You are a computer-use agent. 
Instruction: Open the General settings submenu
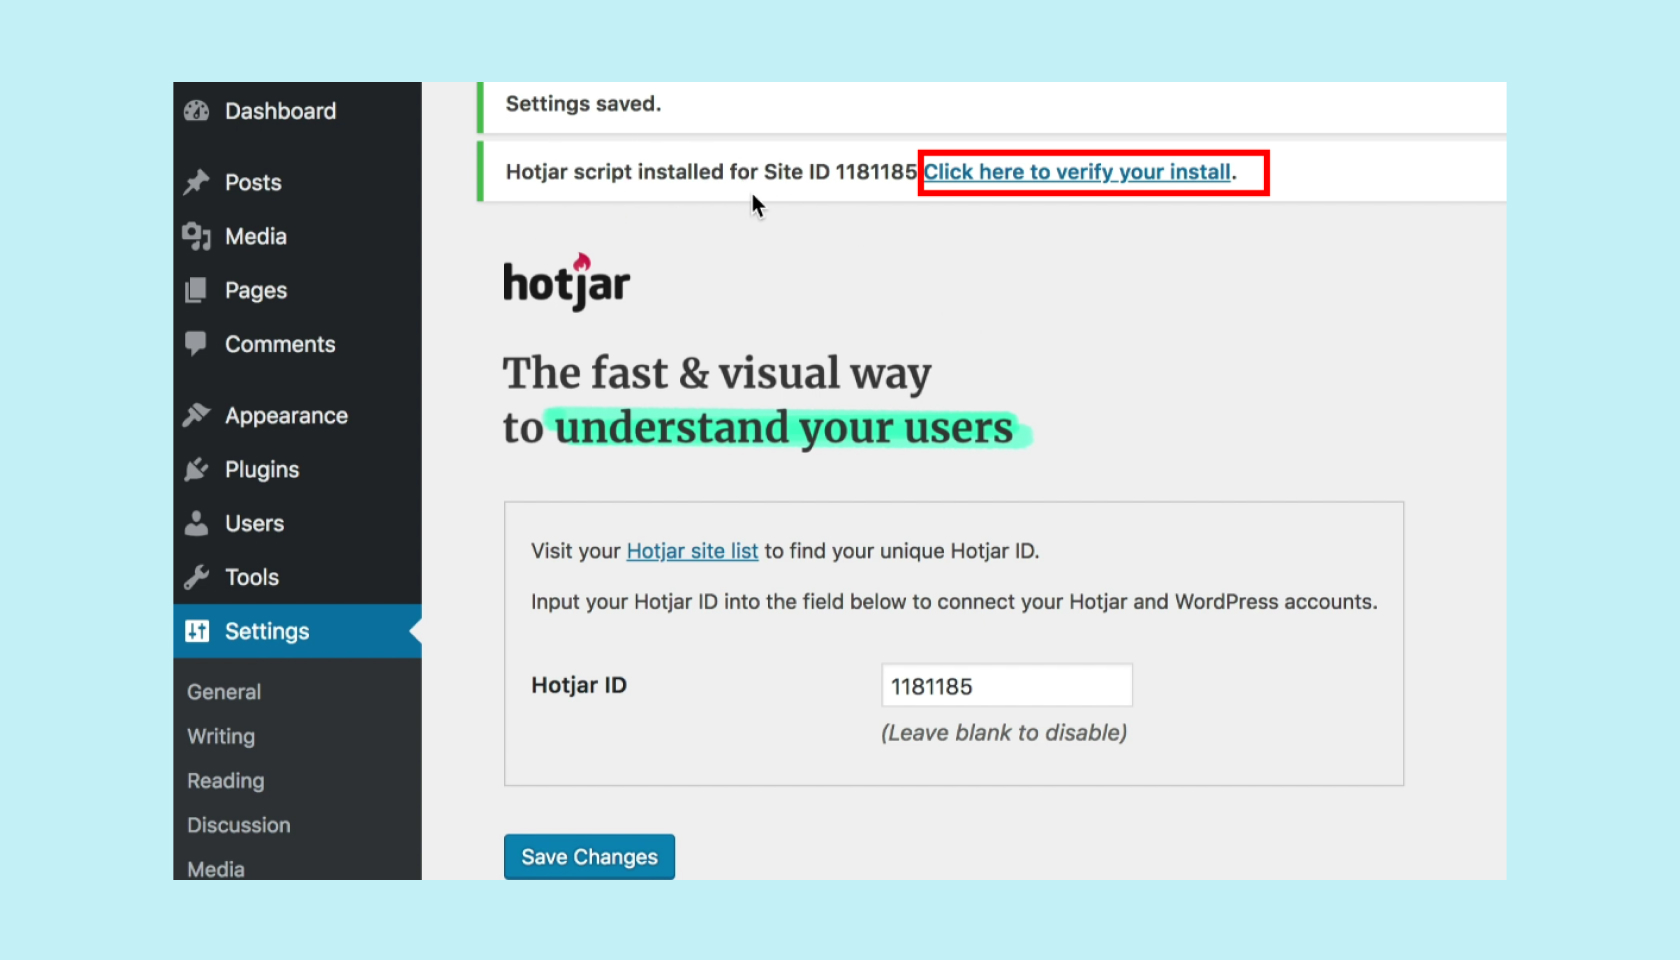coord(224,692)
